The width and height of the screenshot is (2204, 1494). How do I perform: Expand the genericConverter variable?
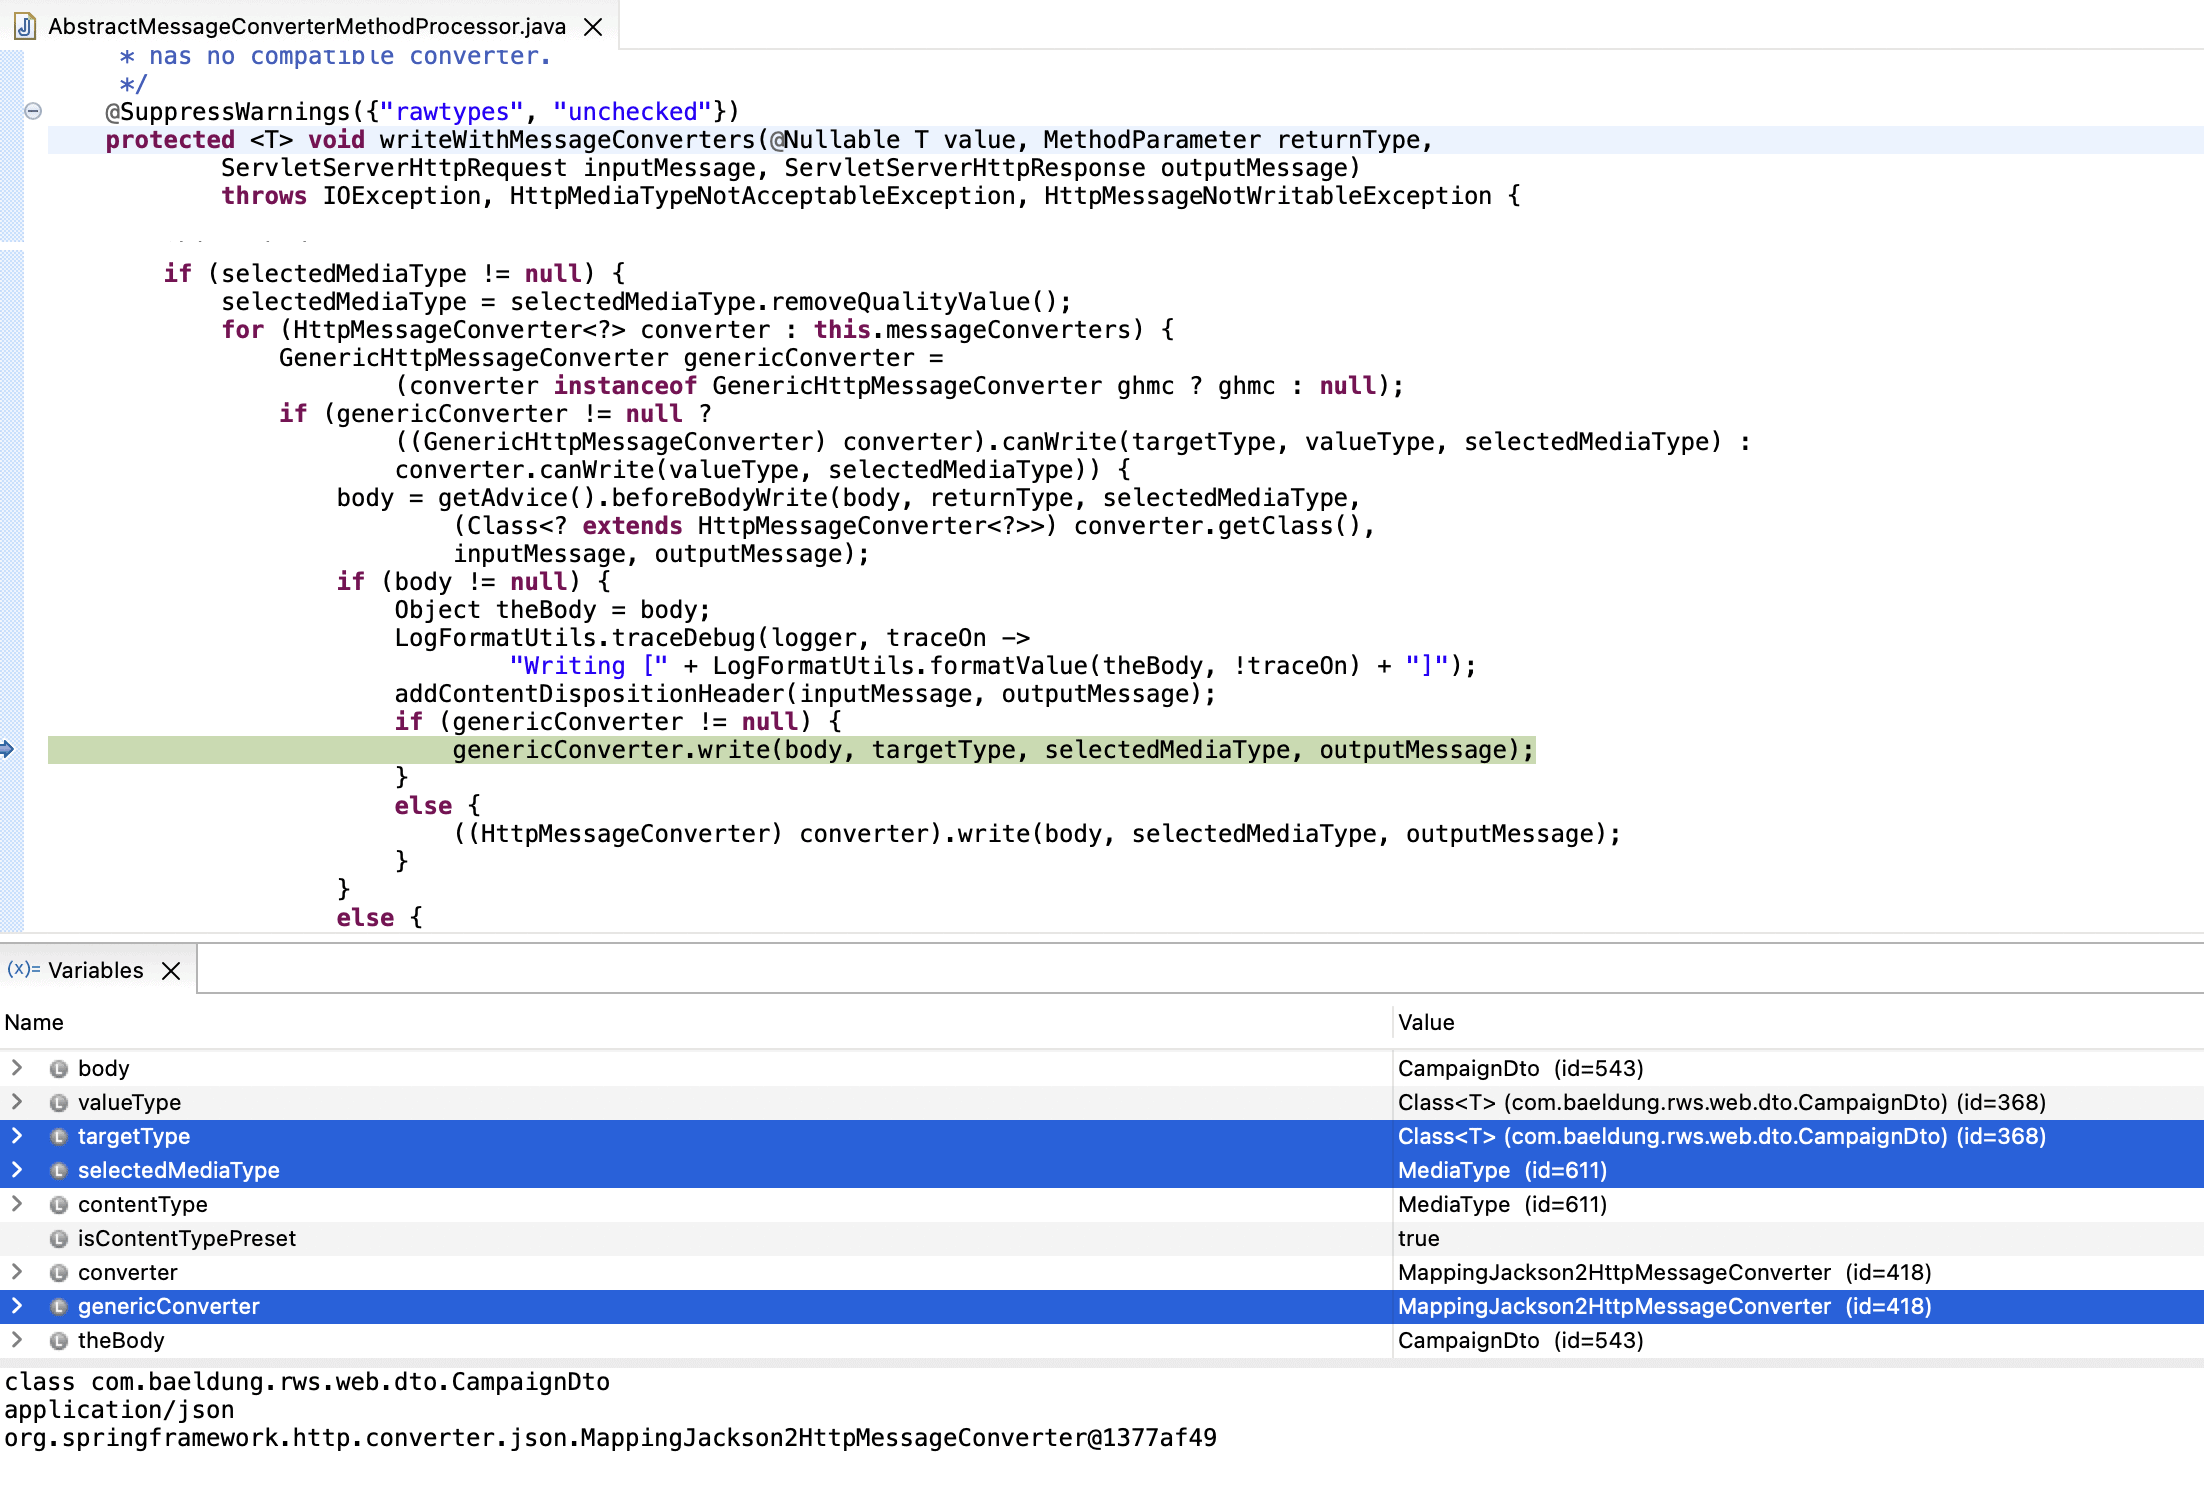click(17, 1306)
